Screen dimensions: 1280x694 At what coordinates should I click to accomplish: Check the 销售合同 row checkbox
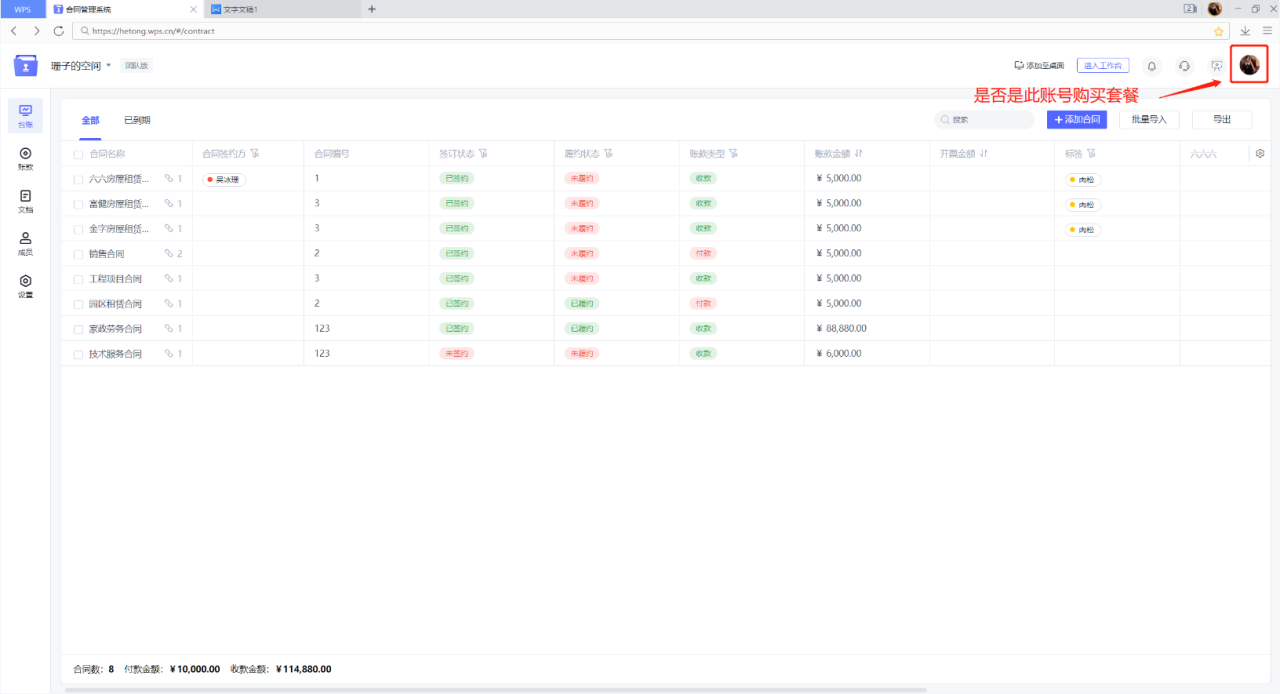(x=78, y=254)
